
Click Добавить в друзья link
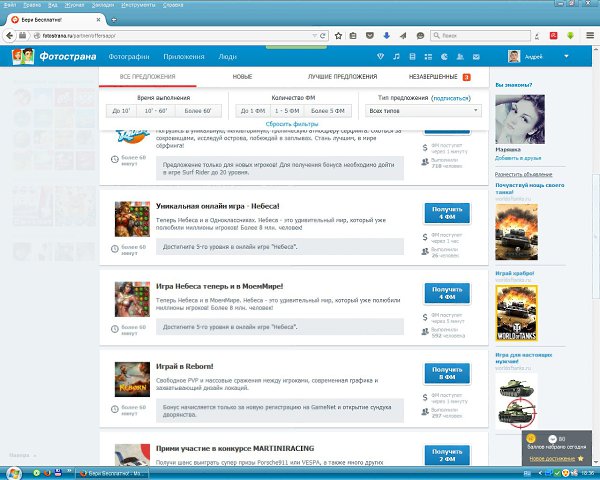click(x=518, y=158)
